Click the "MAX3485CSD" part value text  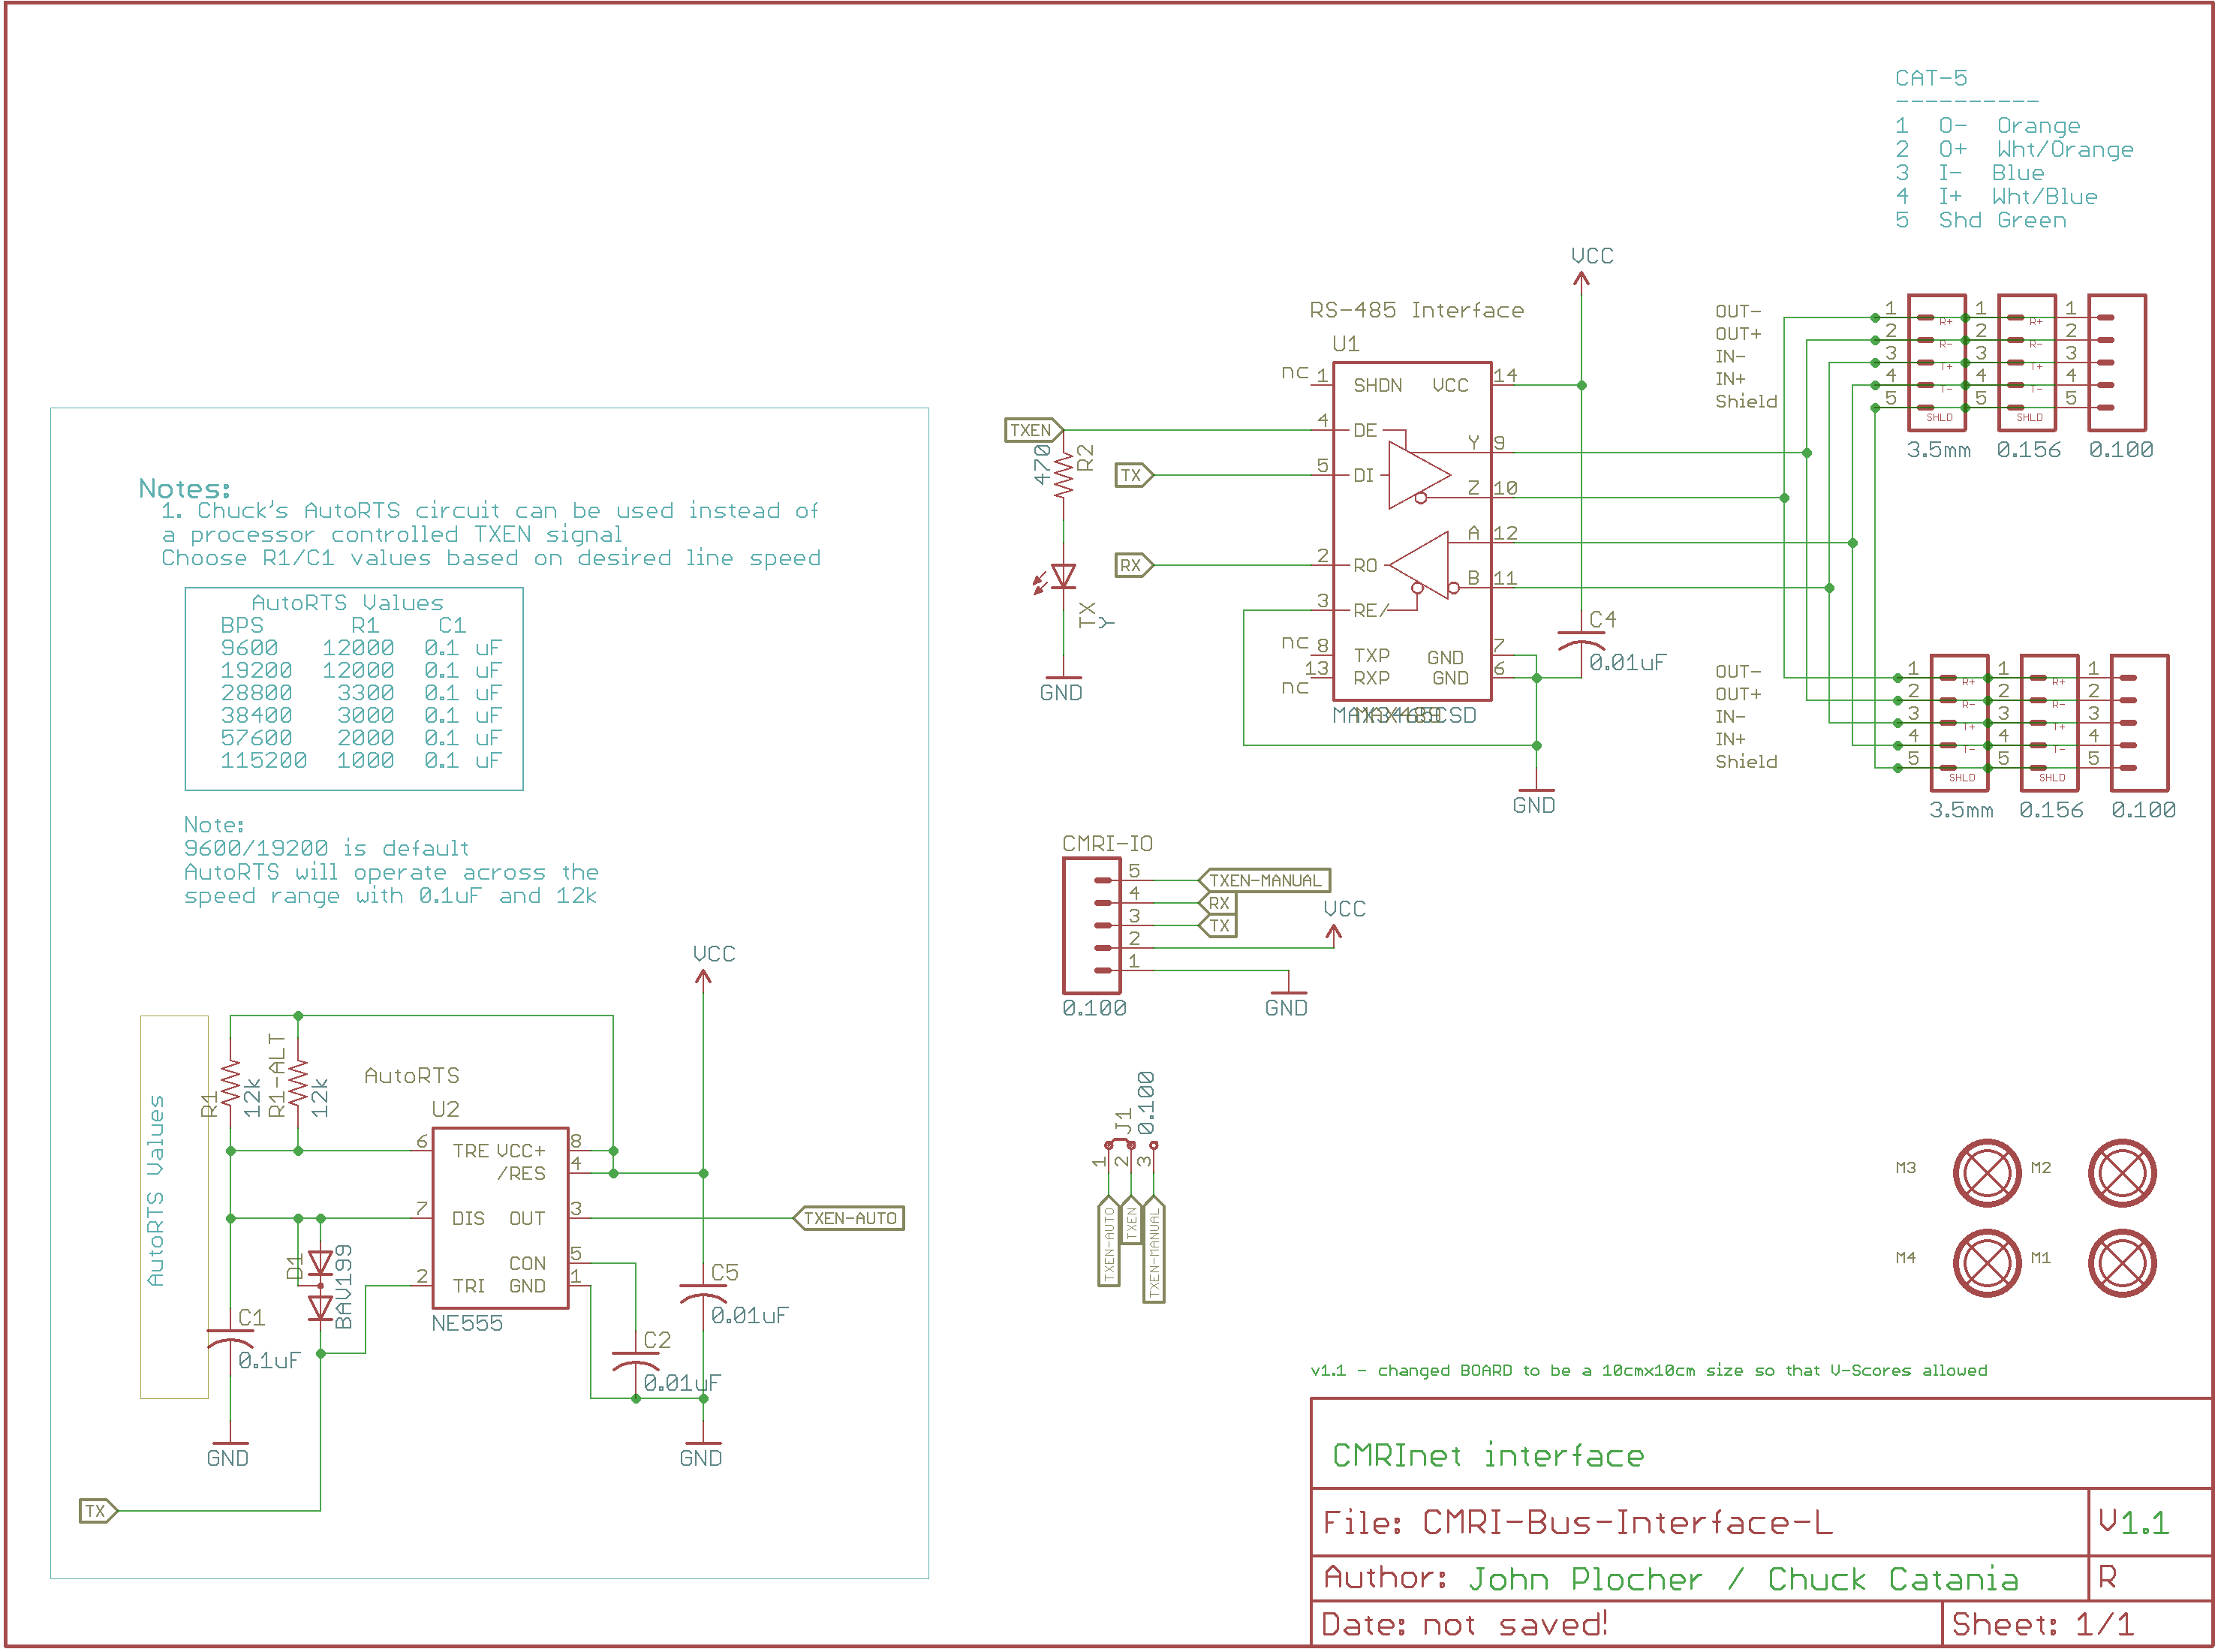coord(1404,715)
